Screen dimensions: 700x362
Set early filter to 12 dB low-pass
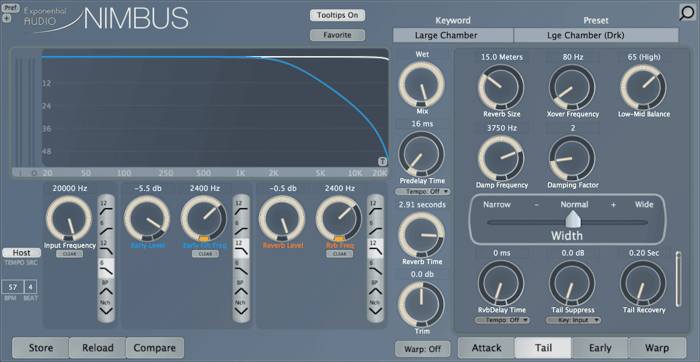point(241,248)
